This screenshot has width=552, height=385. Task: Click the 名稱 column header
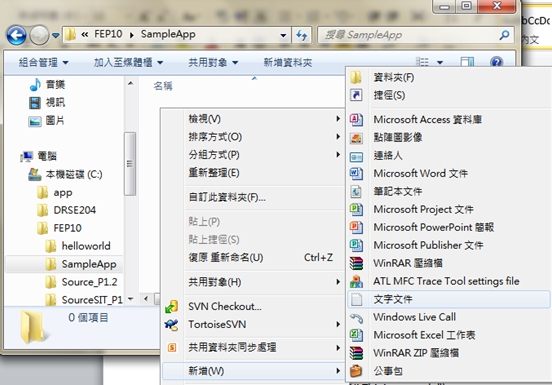163,86
